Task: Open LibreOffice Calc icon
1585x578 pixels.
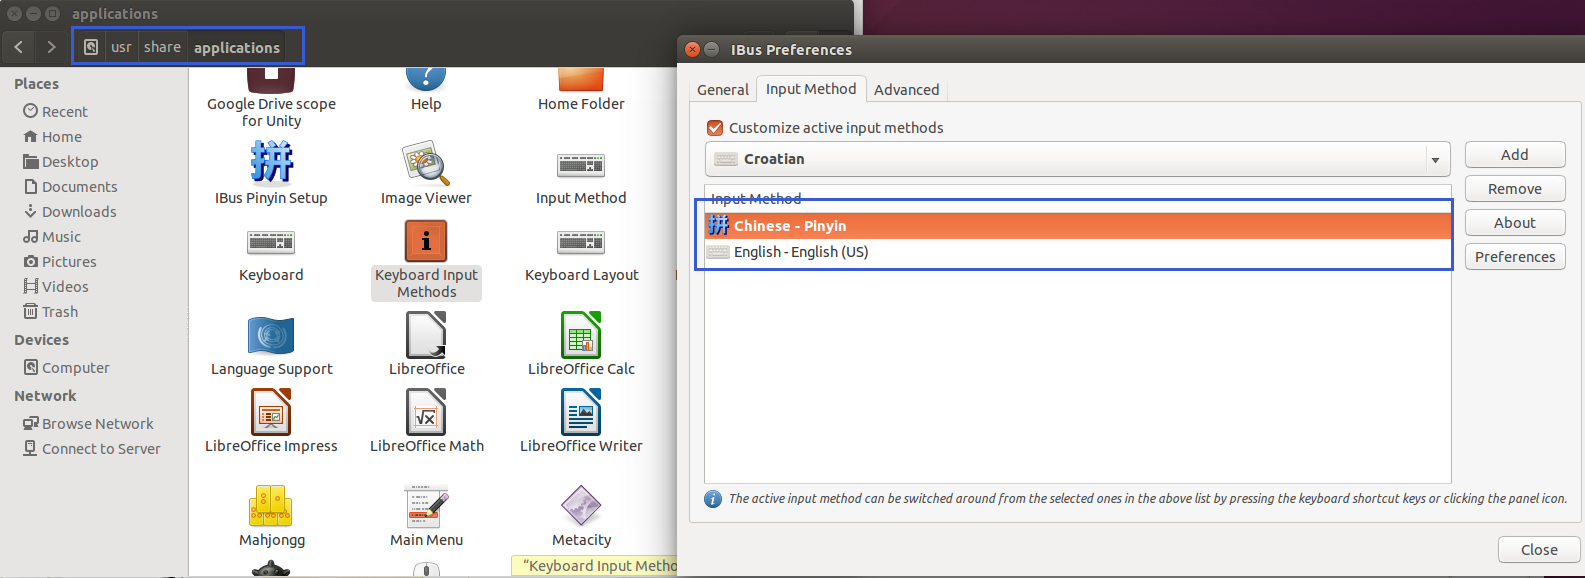Action: [x=581, y=334]
